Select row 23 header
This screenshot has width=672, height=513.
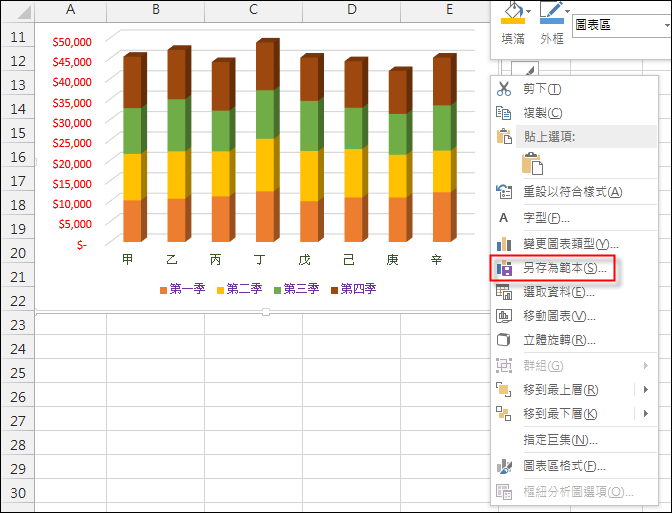click(x=18, y=325)
